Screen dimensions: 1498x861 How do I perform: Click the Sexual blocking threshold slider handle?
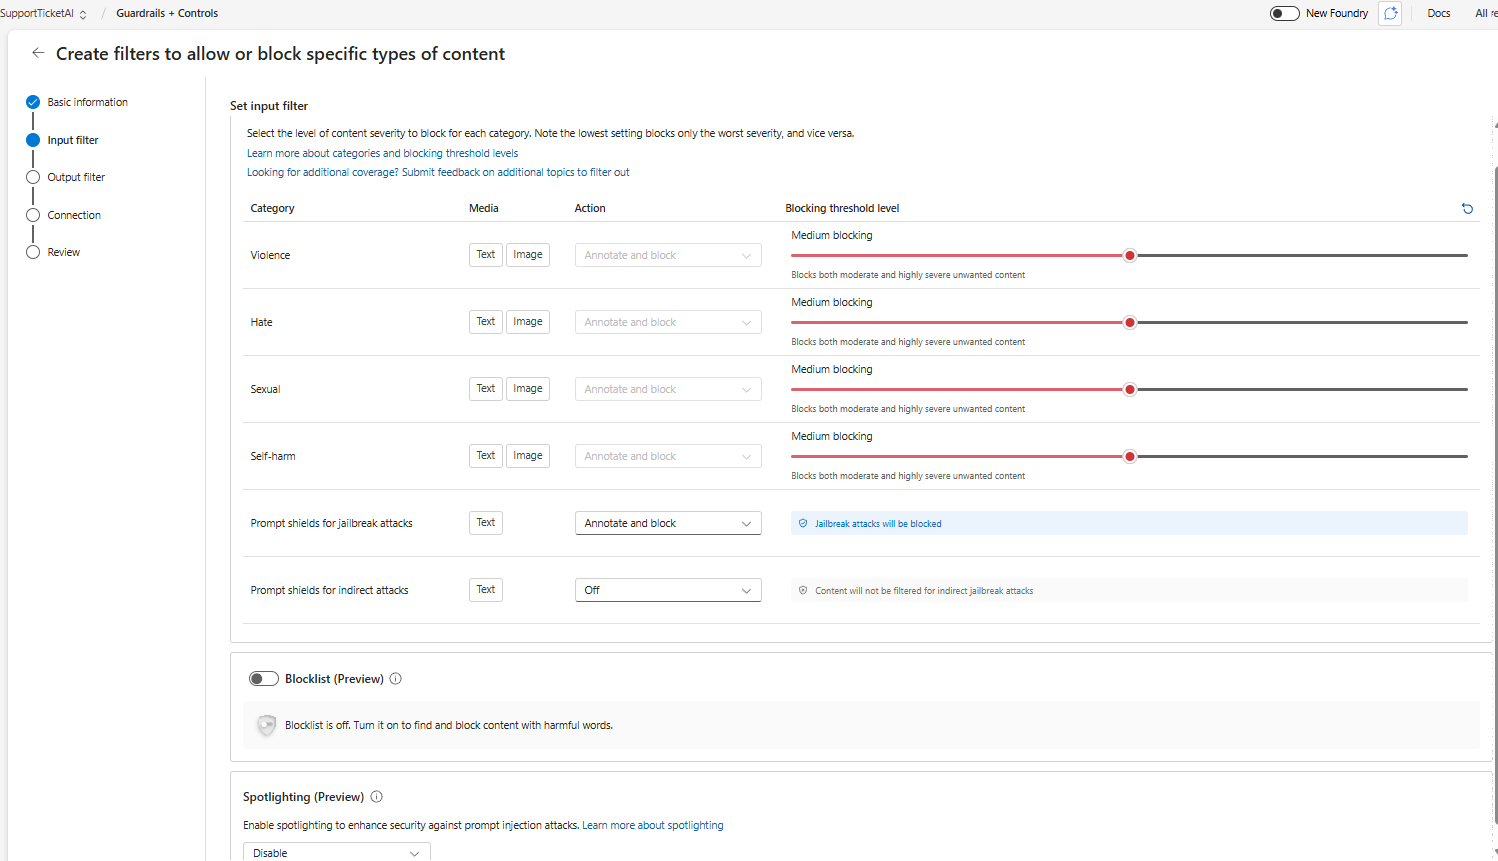(x=1130, y=389)
